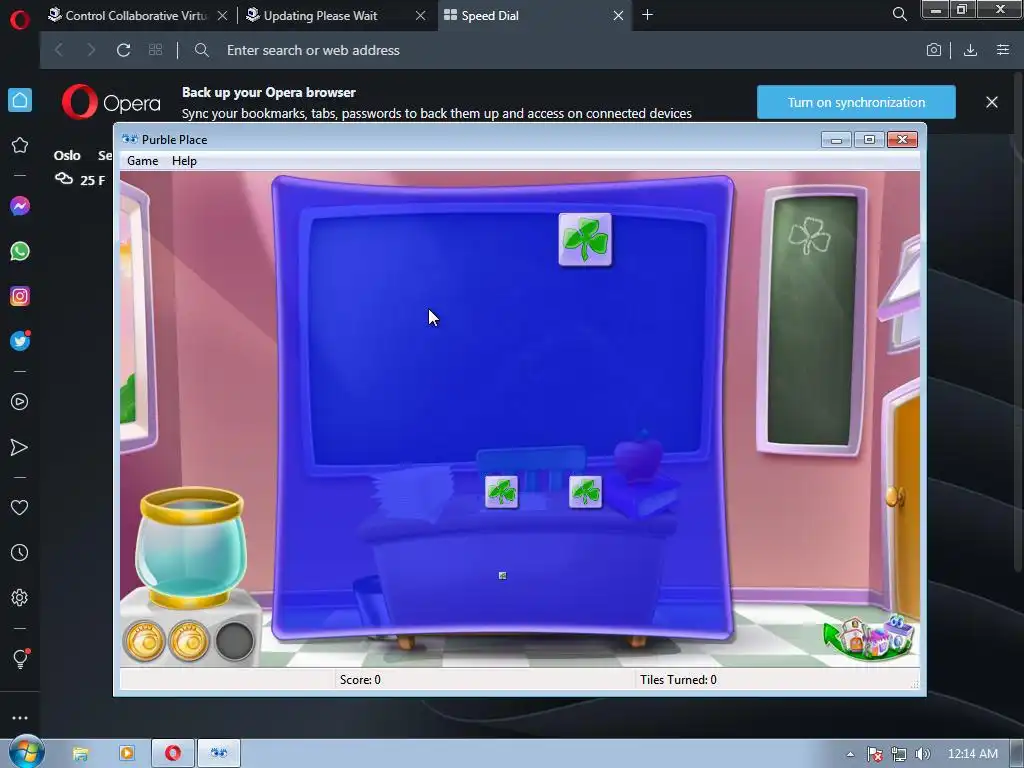
Task: Select the left small shamrock tile
Action: 502,492
